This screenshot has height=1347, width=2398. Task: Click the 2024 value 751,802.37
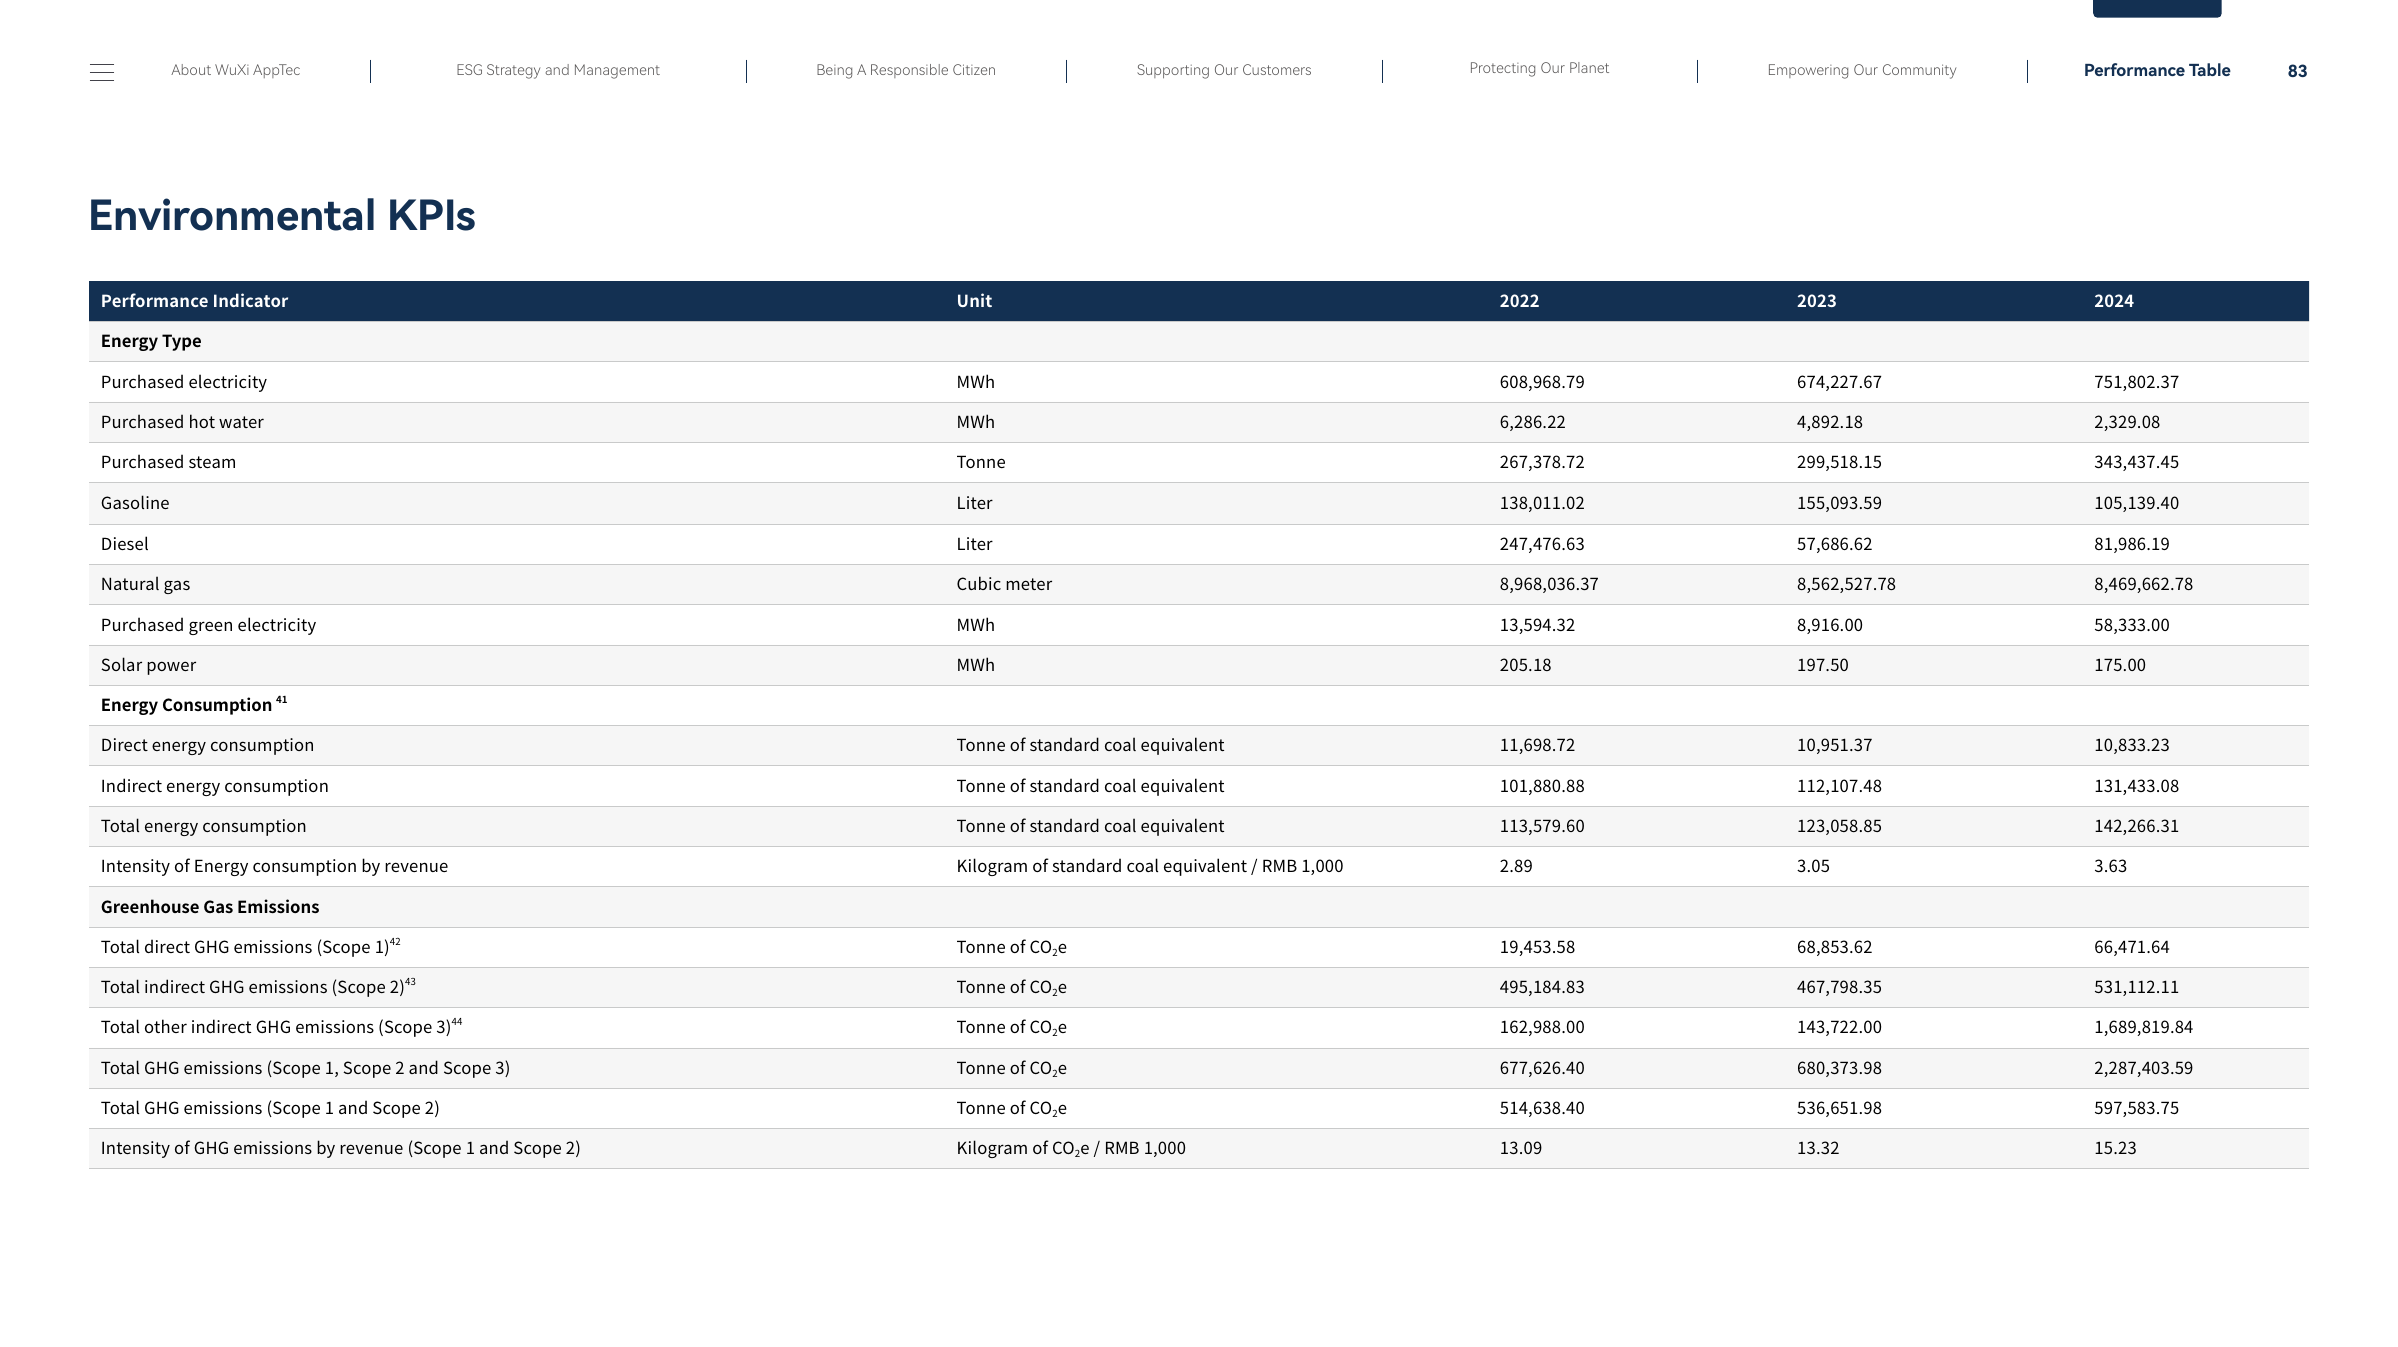coord(2136,382)
